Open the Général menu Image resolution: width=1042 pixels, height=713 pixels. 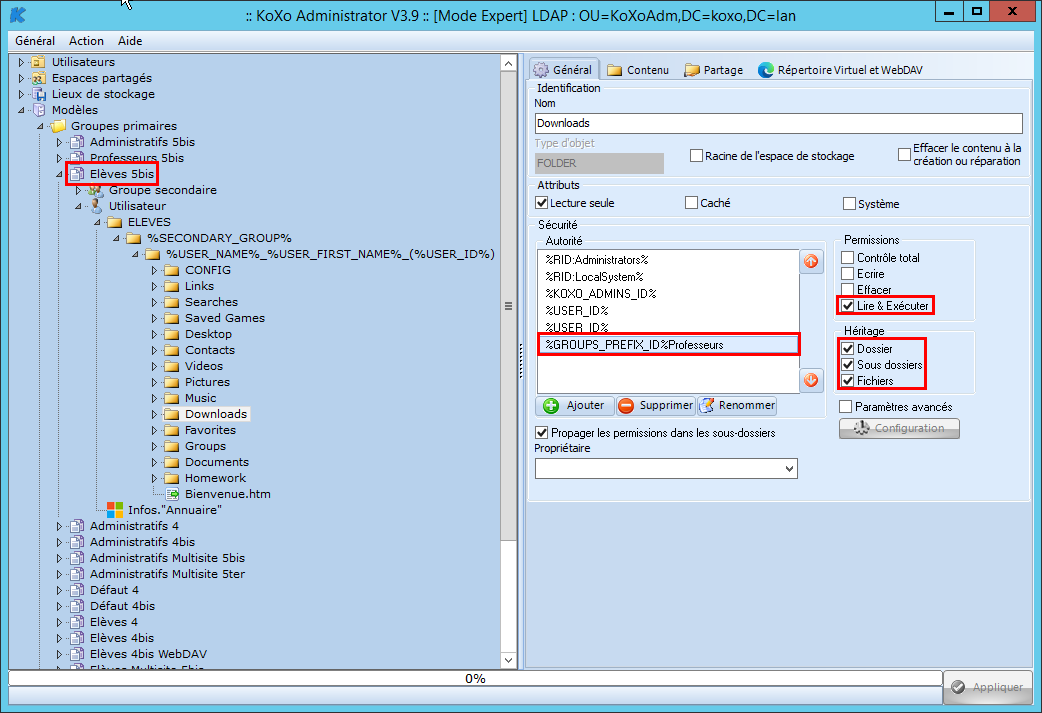point(35,41)
